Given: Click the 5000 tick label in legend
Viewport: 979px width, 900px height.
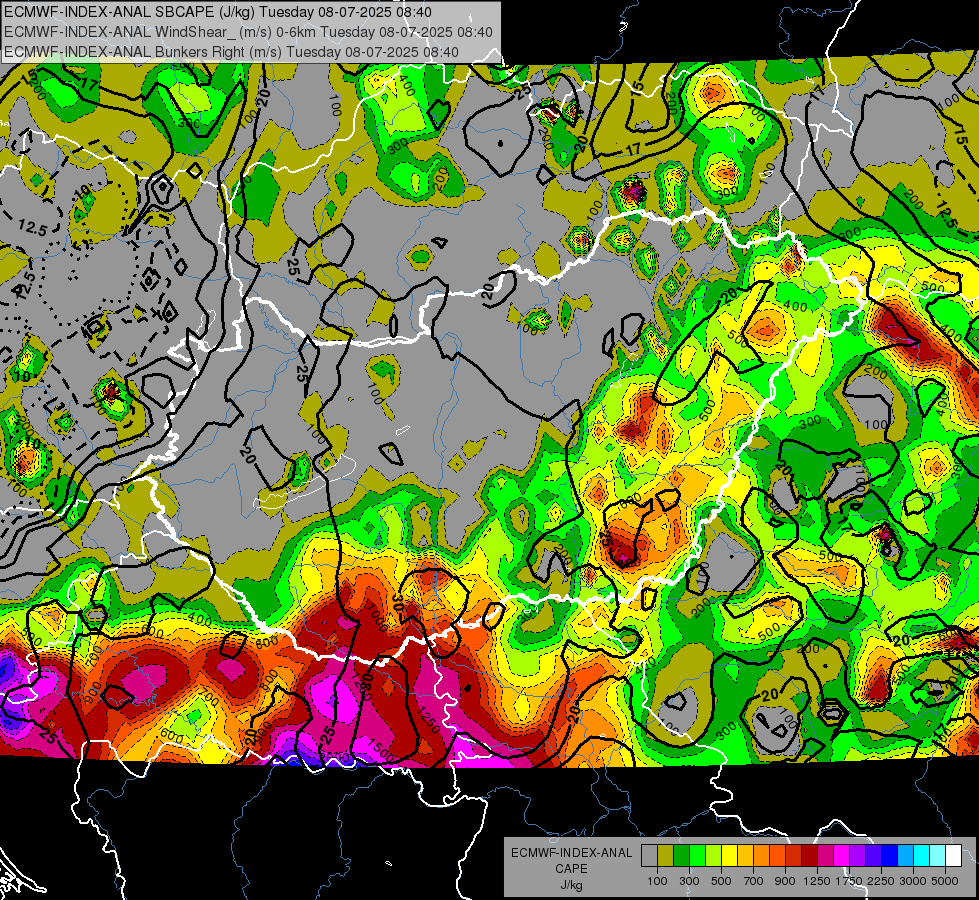Looking at the screenshot, I should 945,881.
